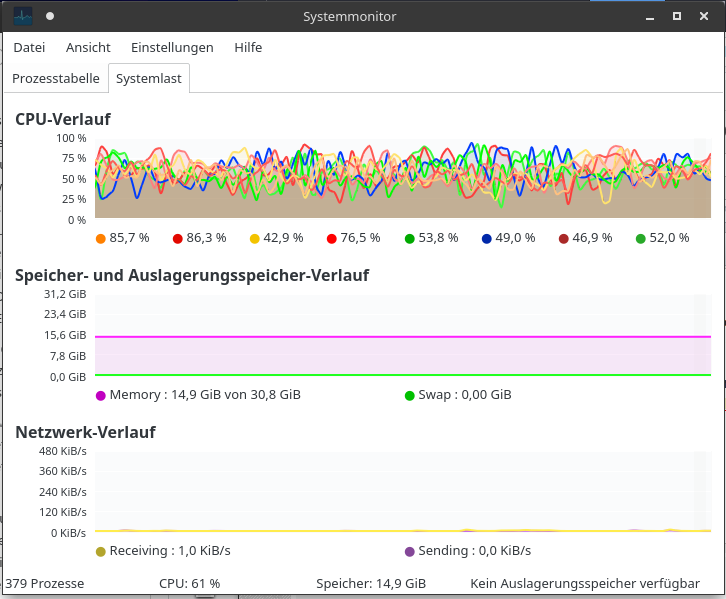This screenshot has width=726, height=599.
Task: Click the purple Sending color swatch
Action: coord(410,551)
